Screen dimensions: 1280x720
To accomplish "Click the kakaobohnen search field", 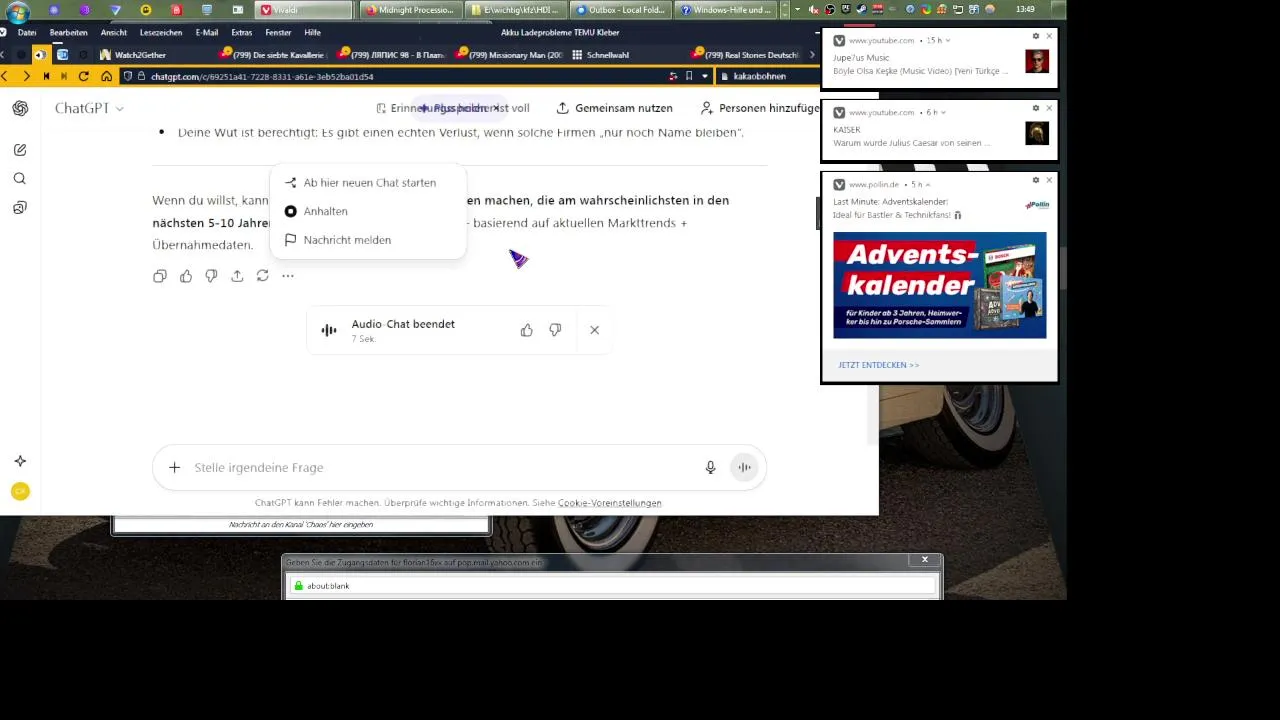I will pyautogui.click(x=770, y=76).
